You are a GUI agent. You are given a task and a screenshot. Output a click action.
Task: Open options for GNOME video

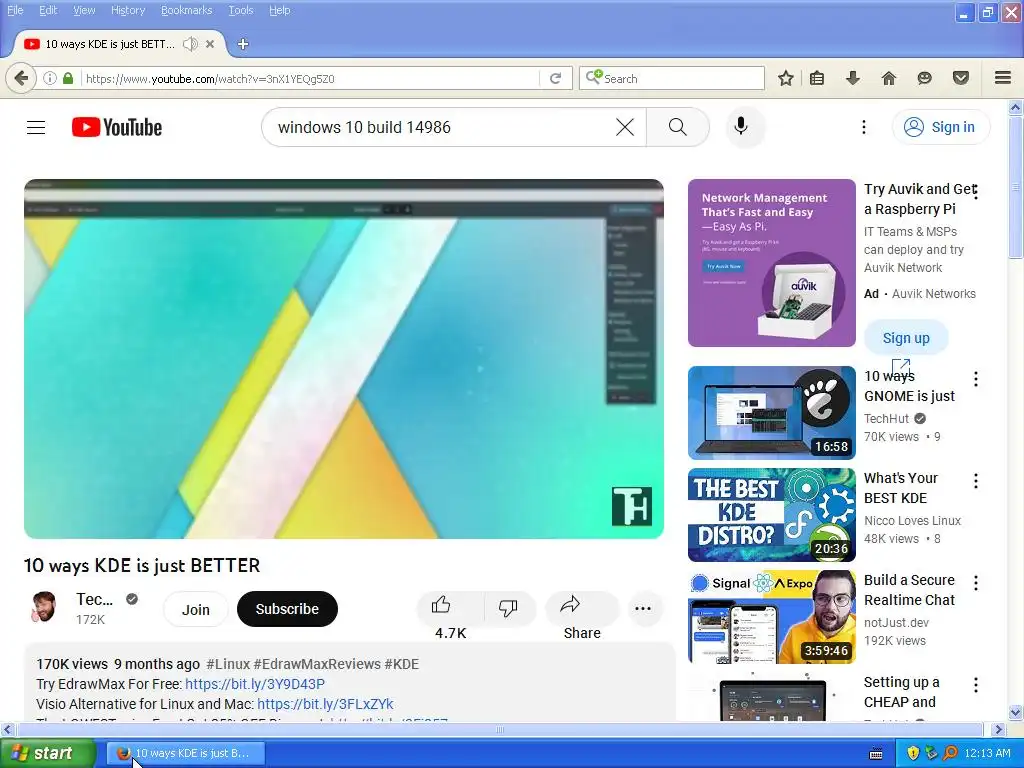(x=976, y=379)
